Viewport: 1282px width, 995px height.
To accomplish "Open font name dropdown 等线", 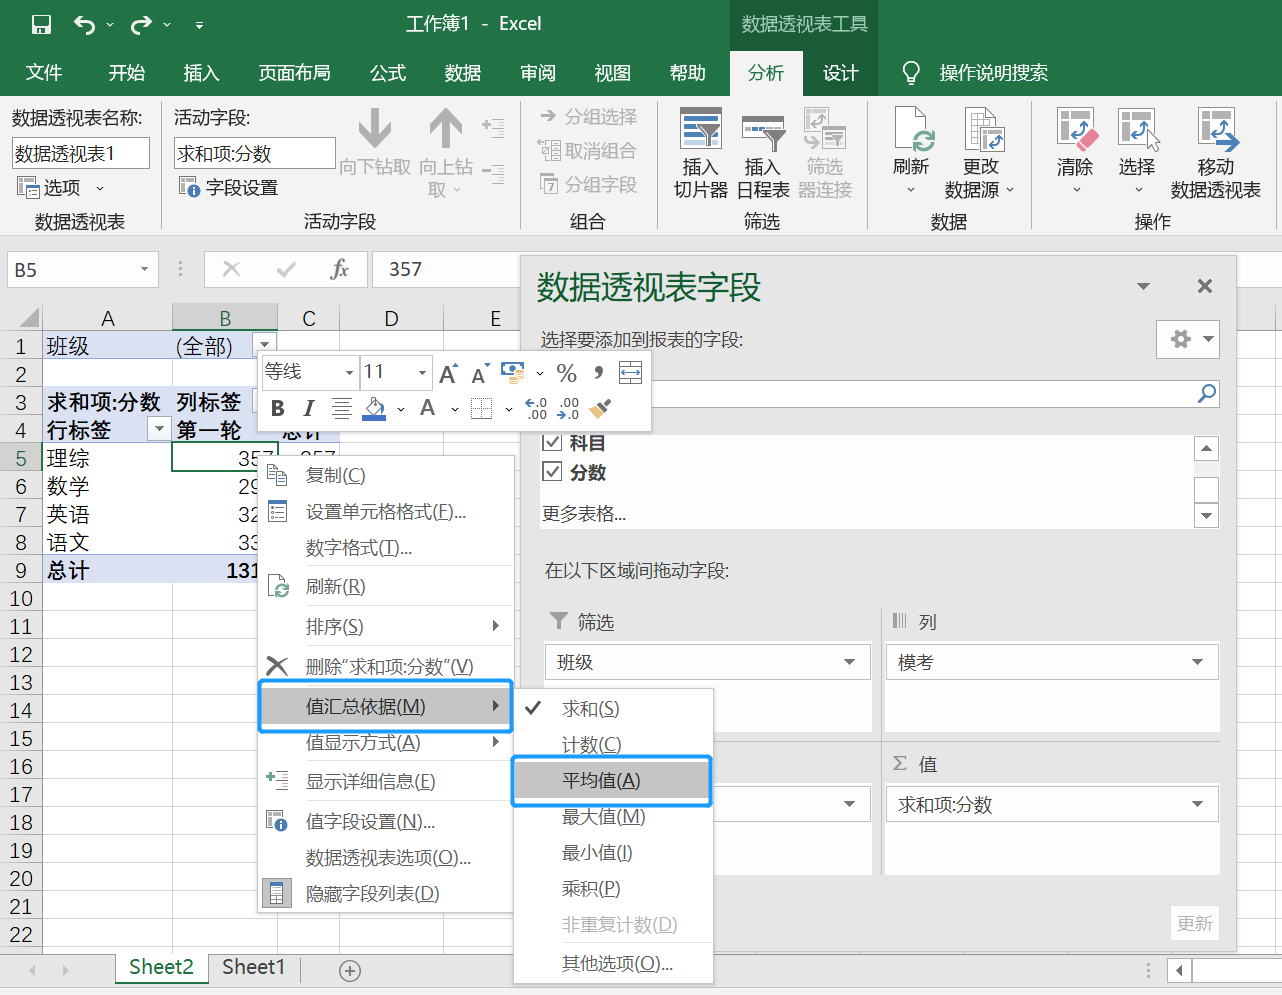I will (x=349, y=373).
